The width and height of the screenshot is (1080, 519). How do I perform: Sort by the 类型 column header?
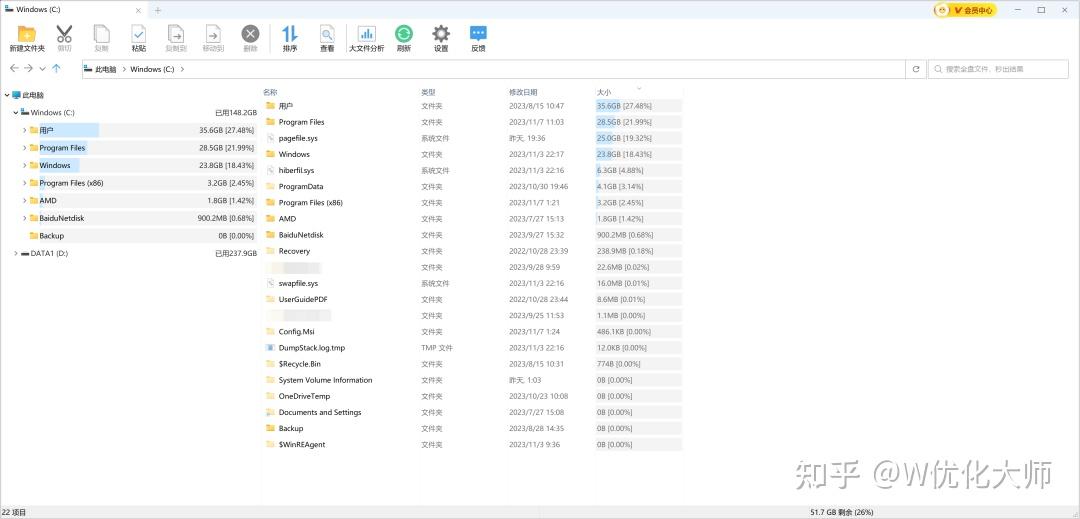(x=428, y=92)
